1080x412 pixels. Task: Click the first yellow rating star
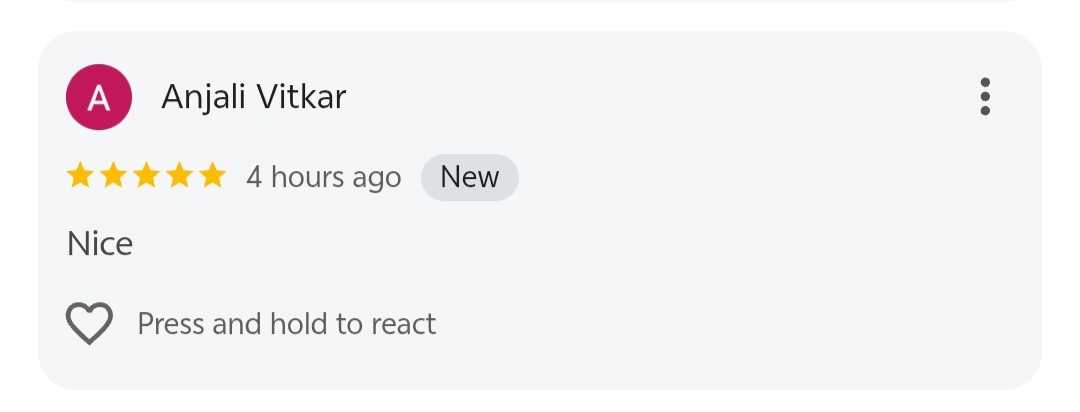(x=81, y=177)
